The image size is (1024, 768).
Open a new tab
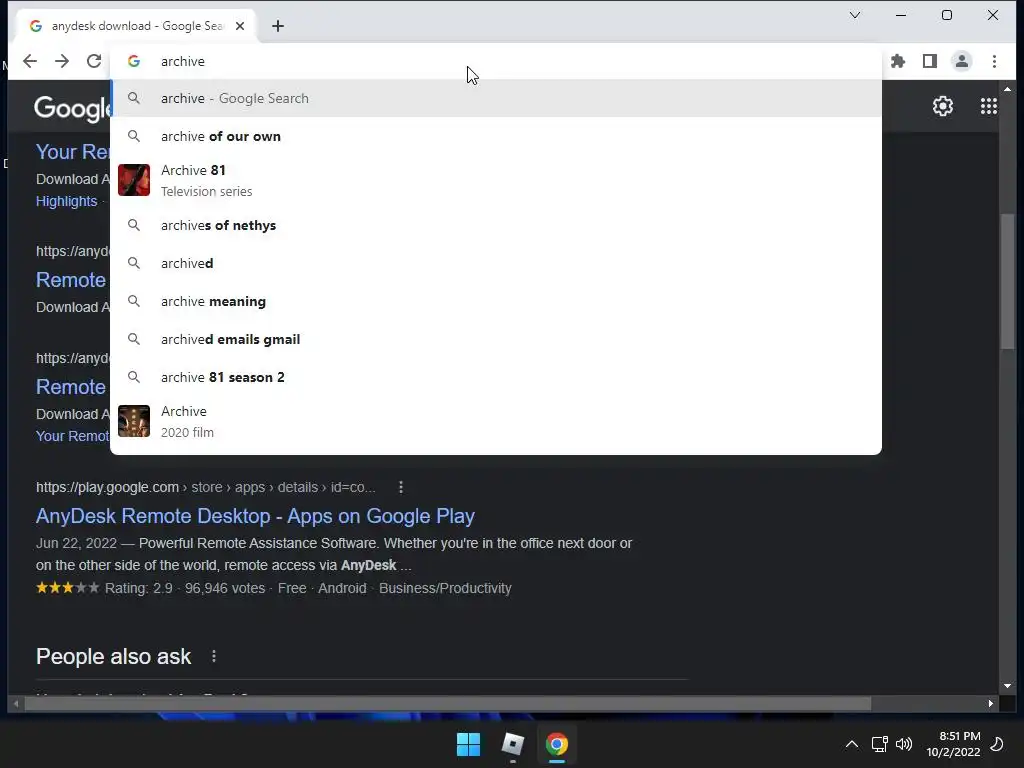[x=278, y=26]
